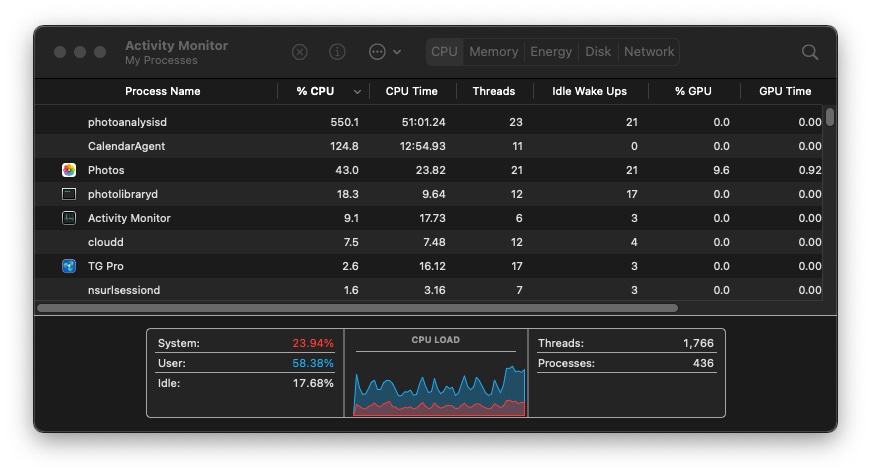The height and width of the screenshot is (474, 871).
Task: Select the Activity Monitor process name
Action: (x=129, y=218)
